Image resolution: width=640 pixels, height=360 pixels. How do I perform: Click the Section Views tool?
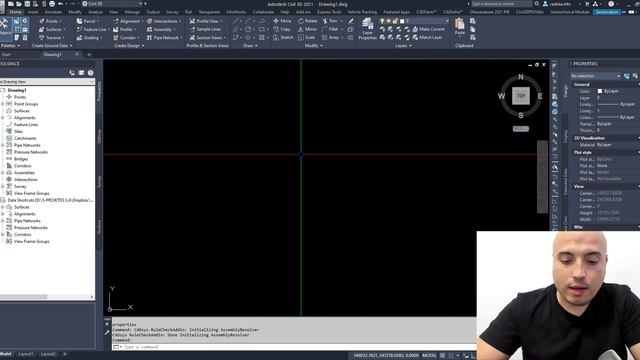(x=207, y=38)
